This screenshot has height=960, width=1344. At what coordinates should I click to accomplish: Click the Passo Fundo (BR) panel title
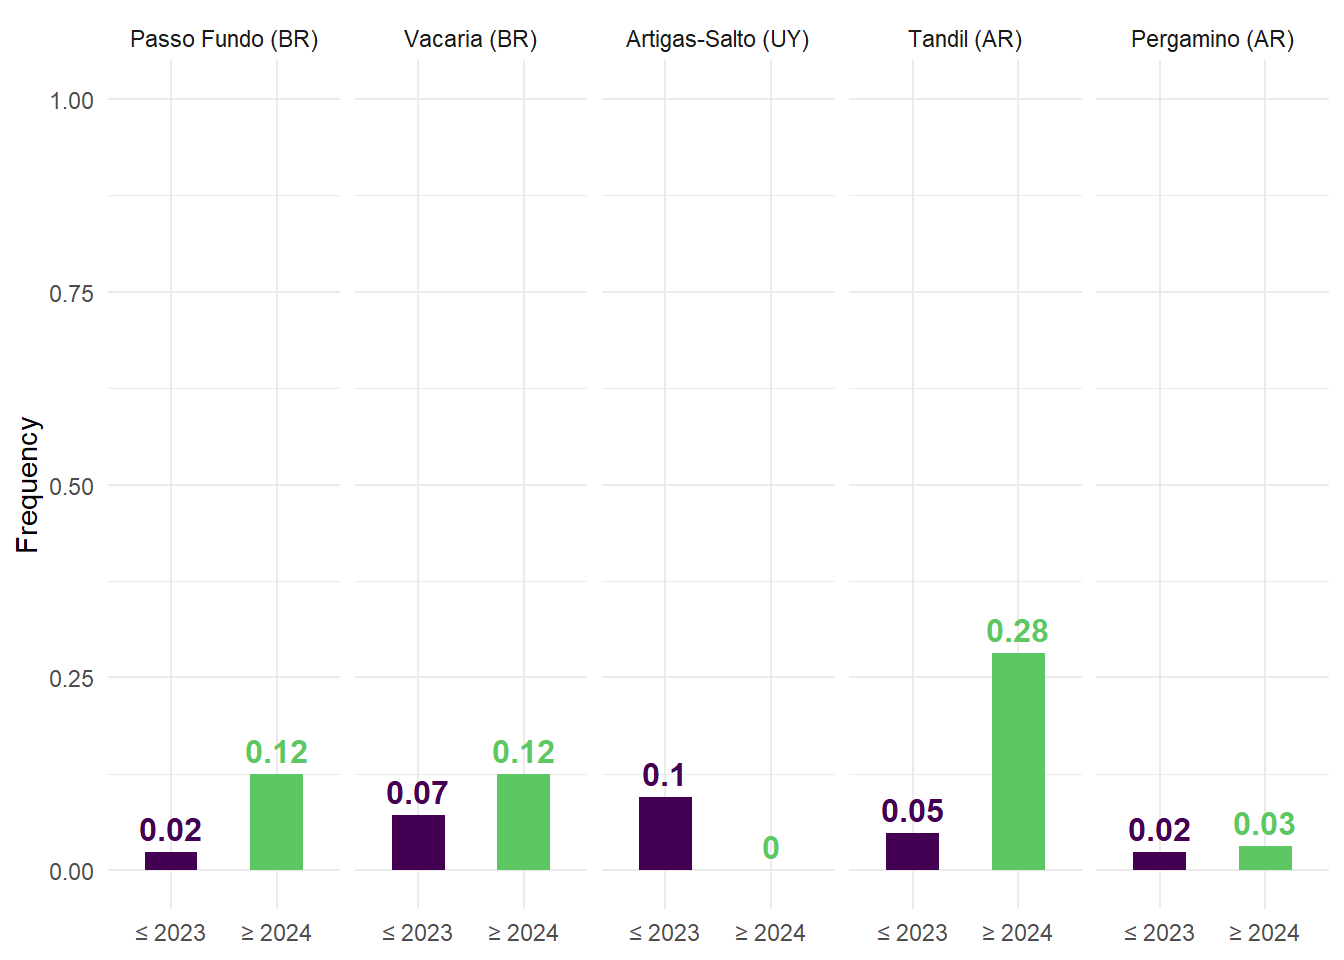point(224,40)
